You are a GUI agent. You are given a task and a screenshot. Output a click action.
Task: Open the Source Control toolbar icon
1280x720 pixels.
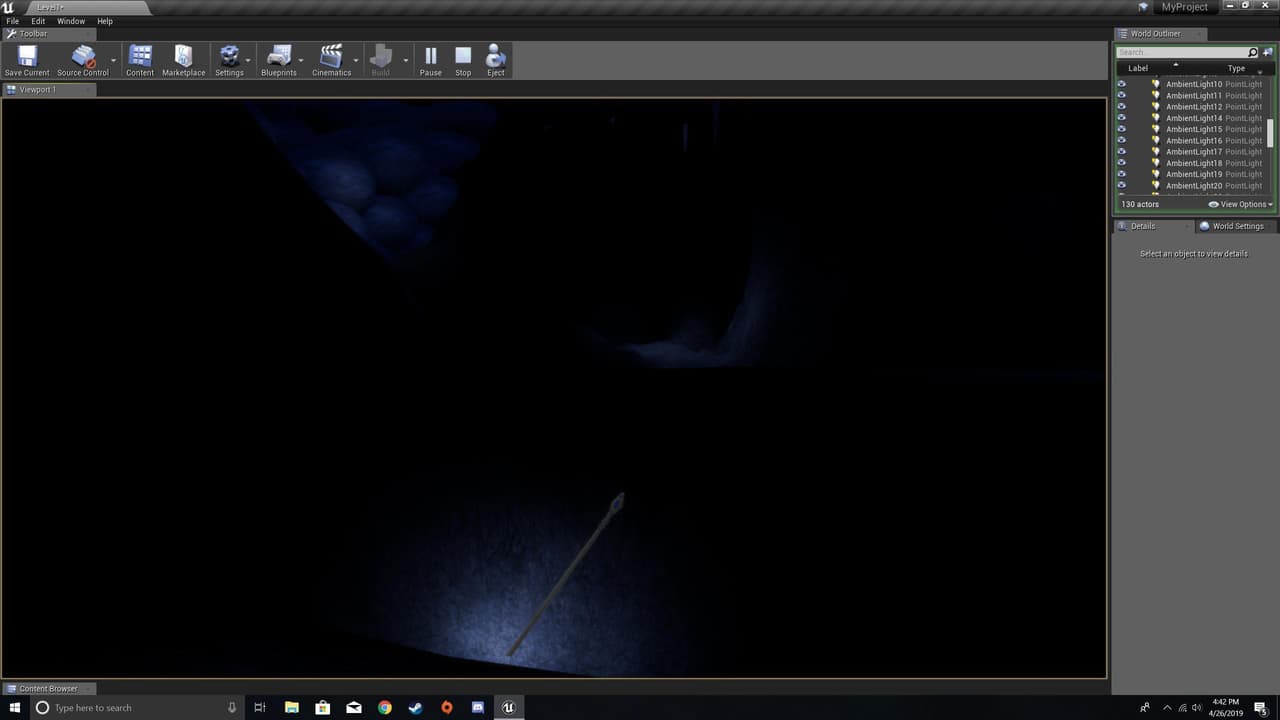pos(83,56)
